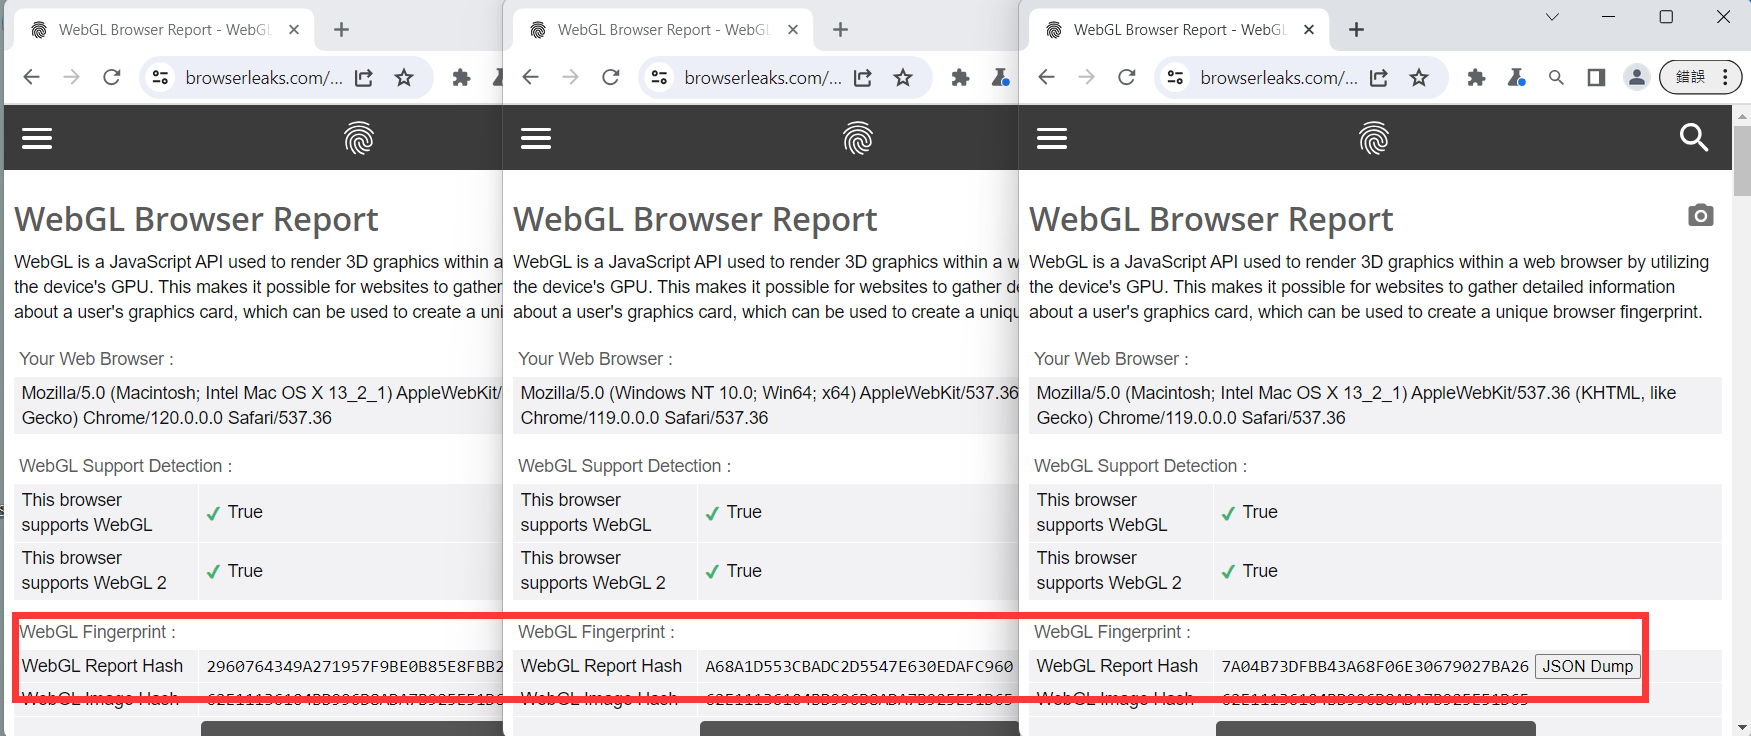1751x736 pixels.
Task: Select the WebGL Browser Report tab in the middle window
Action: [x=660, y=30]
